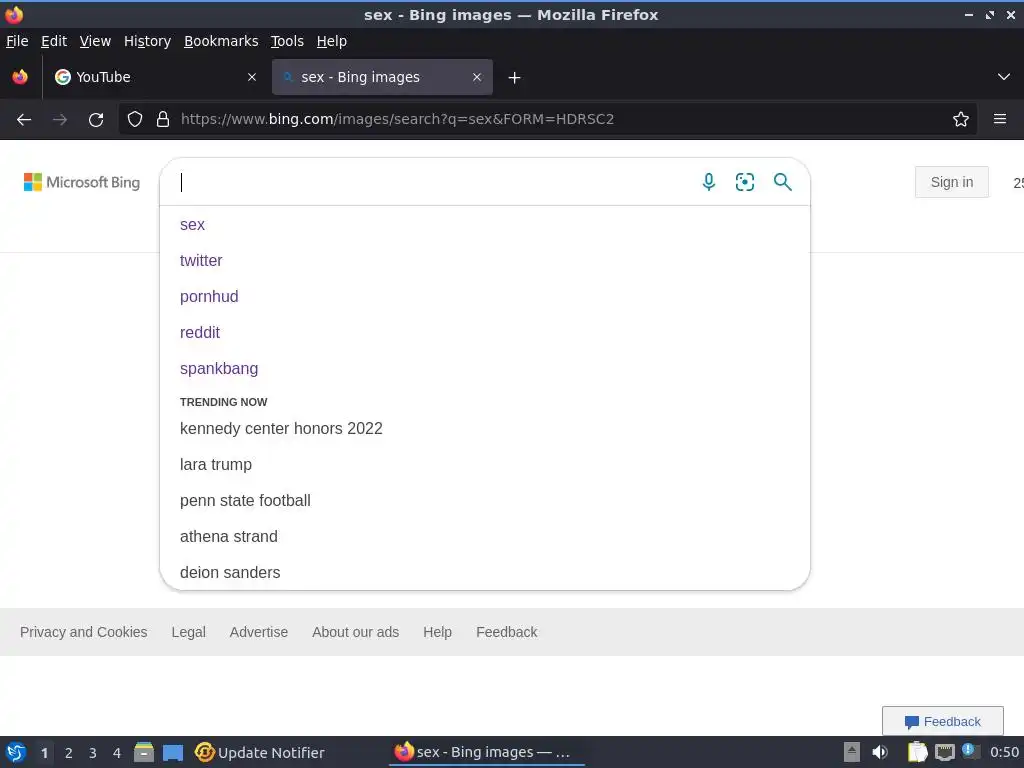
Task: Close the YouTube tab
Action: (x=252, y=77)
